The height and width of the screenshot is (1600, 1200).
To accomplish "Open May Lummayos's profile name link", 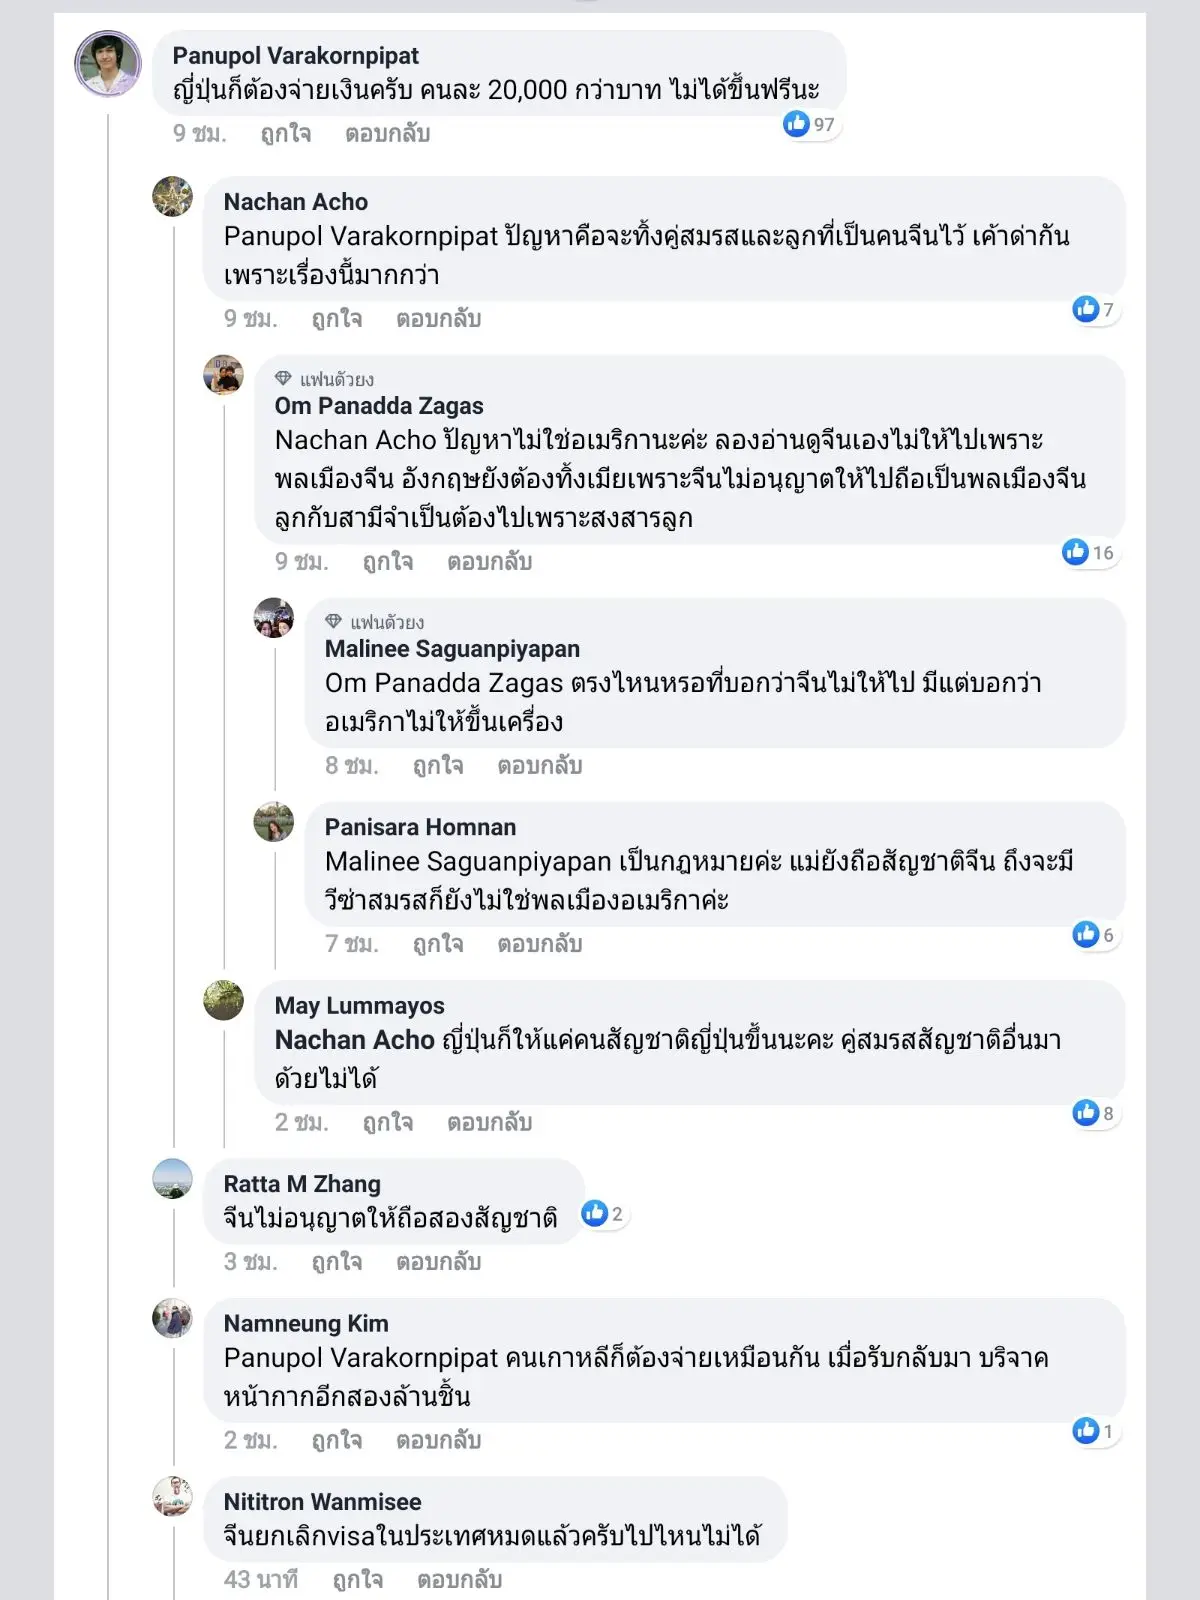I will [x=359, y=1006].
